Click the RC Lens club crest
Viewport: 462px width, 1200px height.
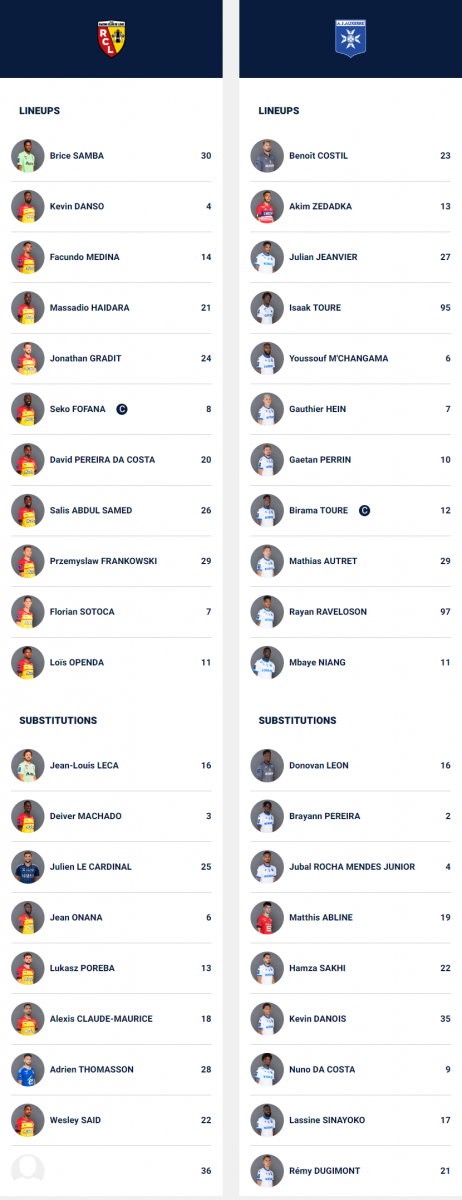(x=111, y=37)
